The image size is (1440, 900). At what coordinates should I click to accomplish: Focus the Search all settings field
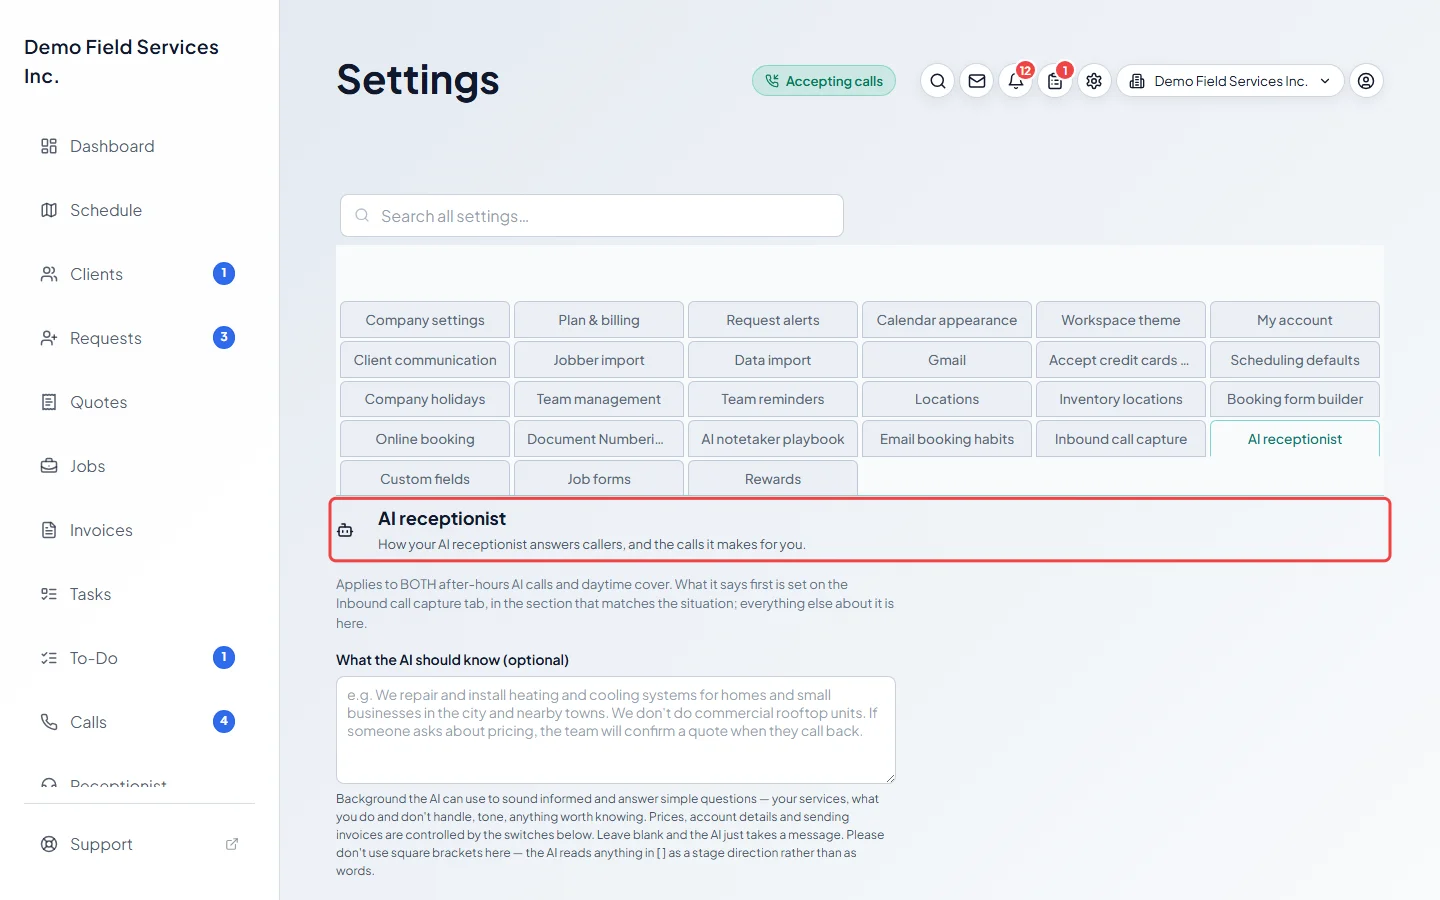pos(592,216)
